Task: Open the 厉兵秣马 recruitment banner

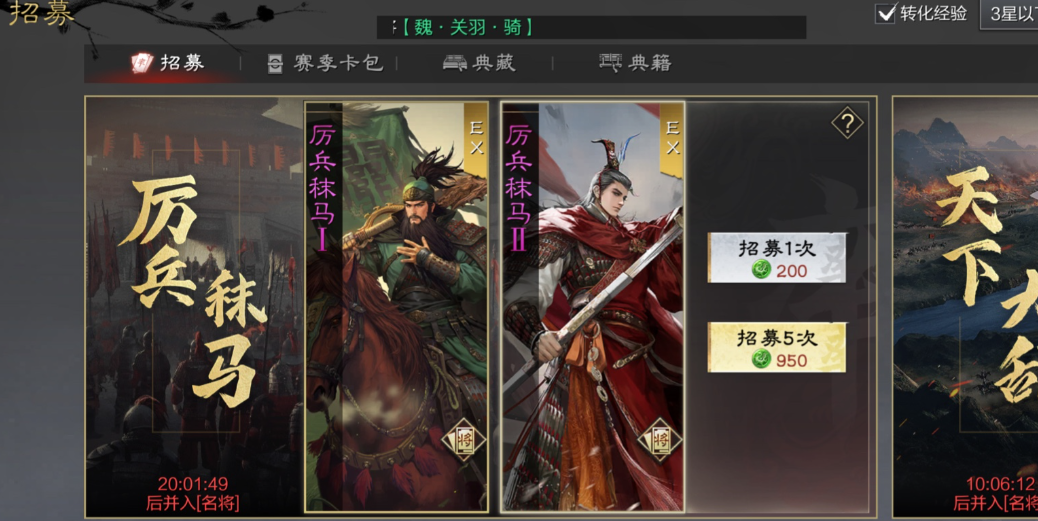Action: 194,307
